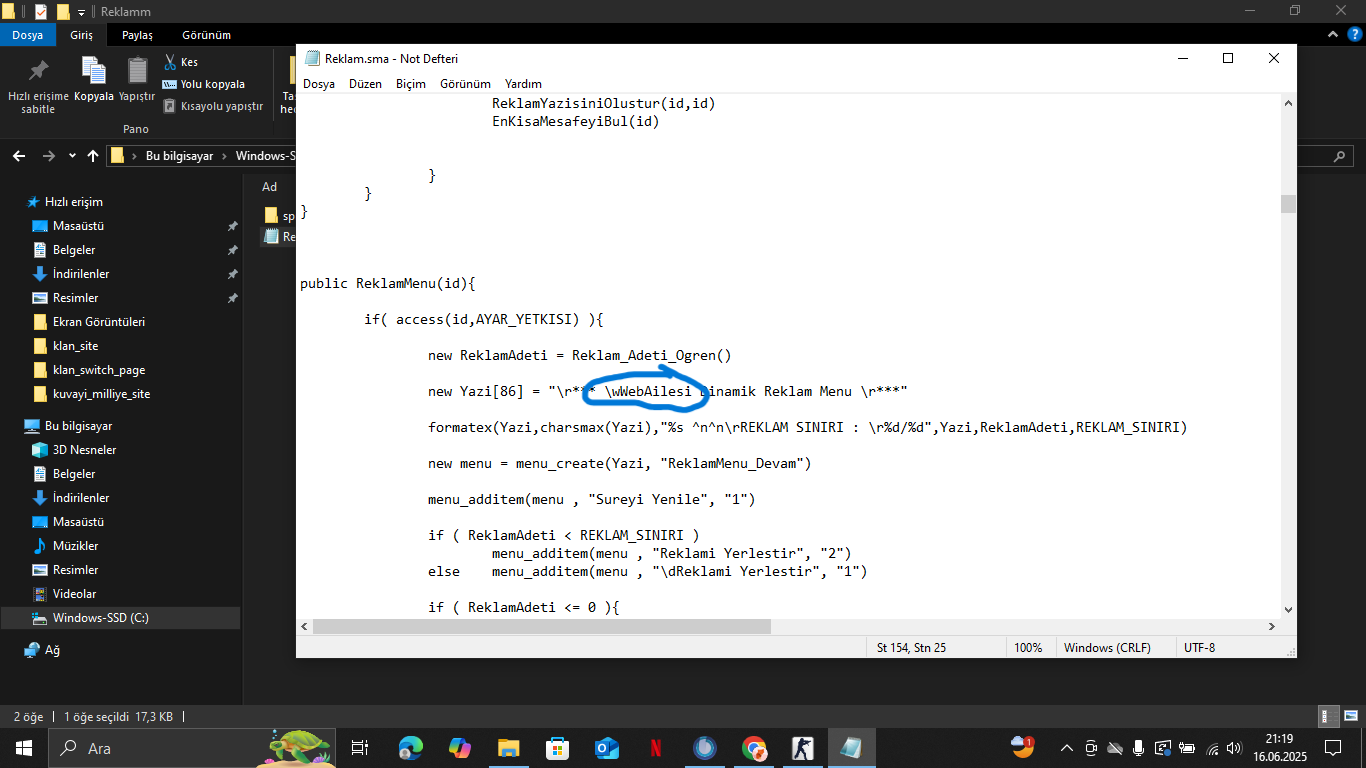Click the Kes scissors button
The image size is (1366, 768).
pos(181,62)
